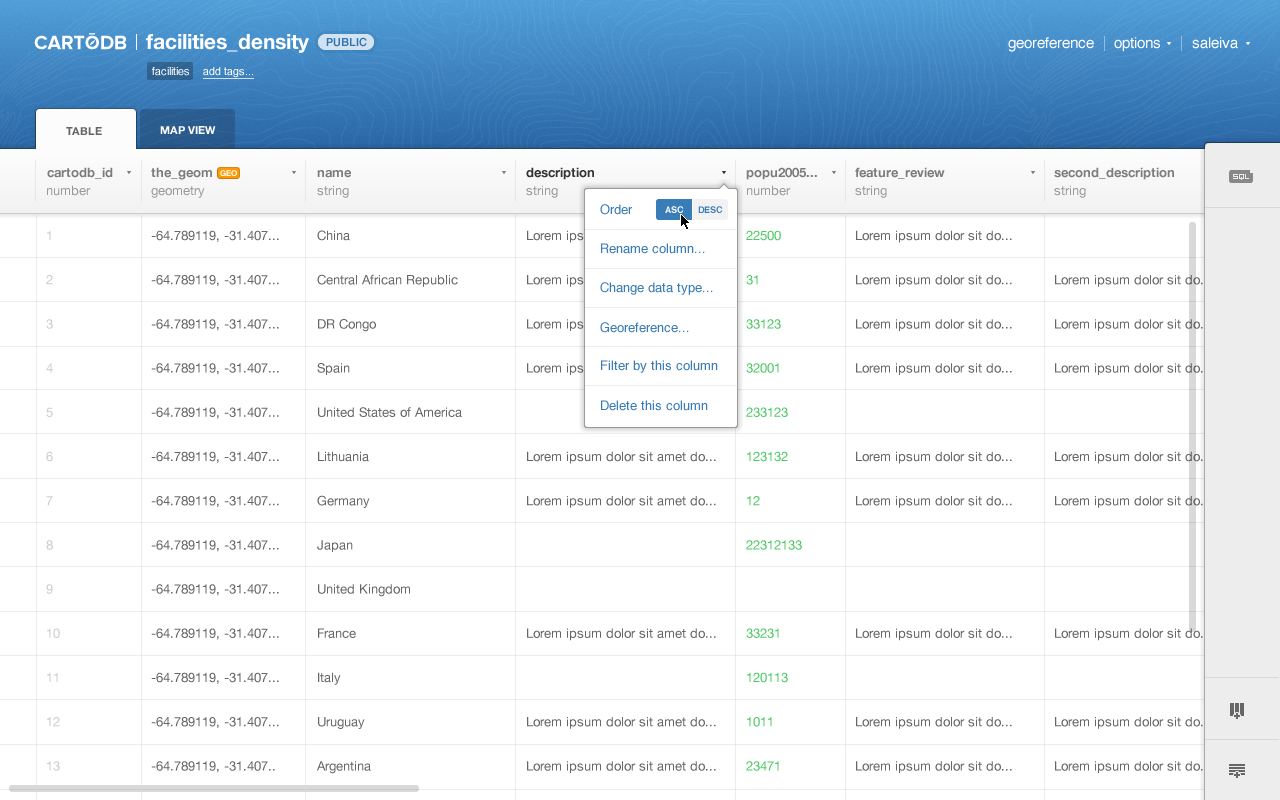Screen dimensions: 1280x800
Task: Select Filter by this column
Action: pos(659,365)
